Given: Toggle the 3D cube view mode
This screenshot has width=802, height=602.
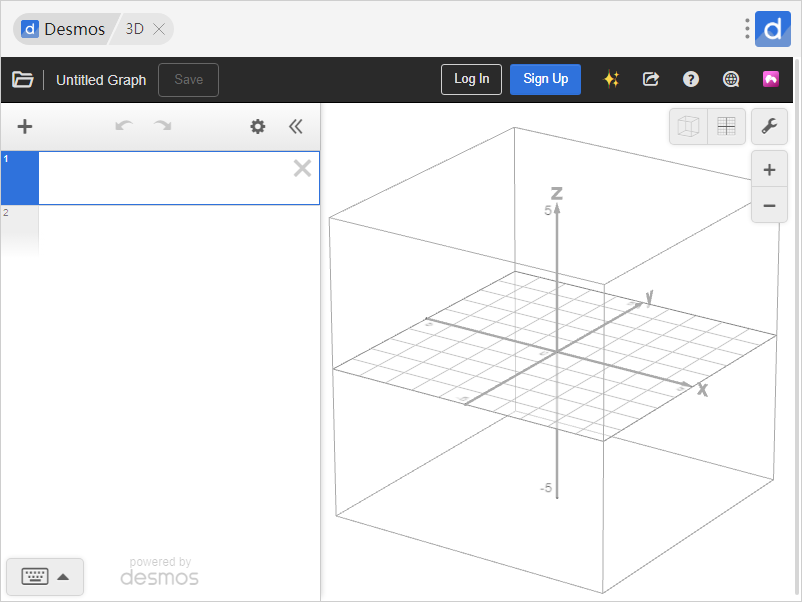Looking at the screenshot, I should point(688,126).
